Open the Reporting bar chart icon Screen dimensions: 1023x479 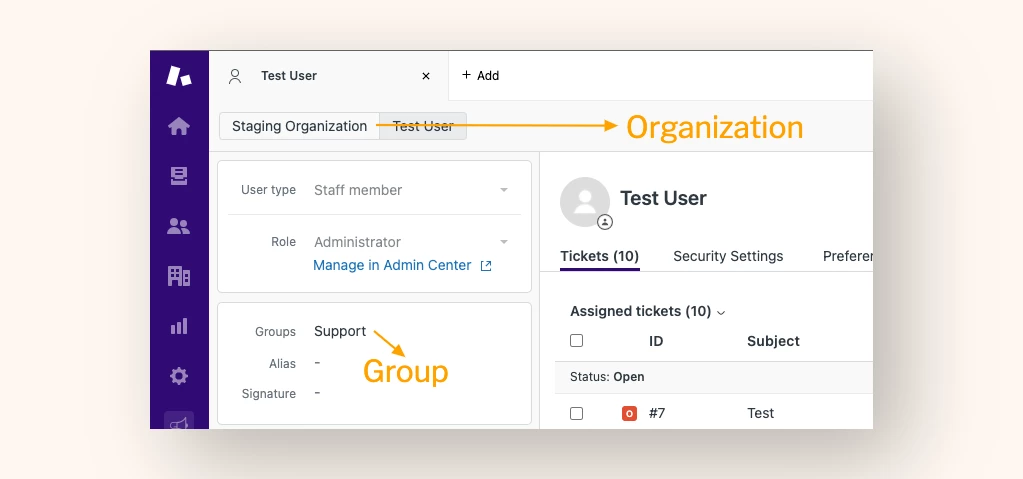coord(179,326)
